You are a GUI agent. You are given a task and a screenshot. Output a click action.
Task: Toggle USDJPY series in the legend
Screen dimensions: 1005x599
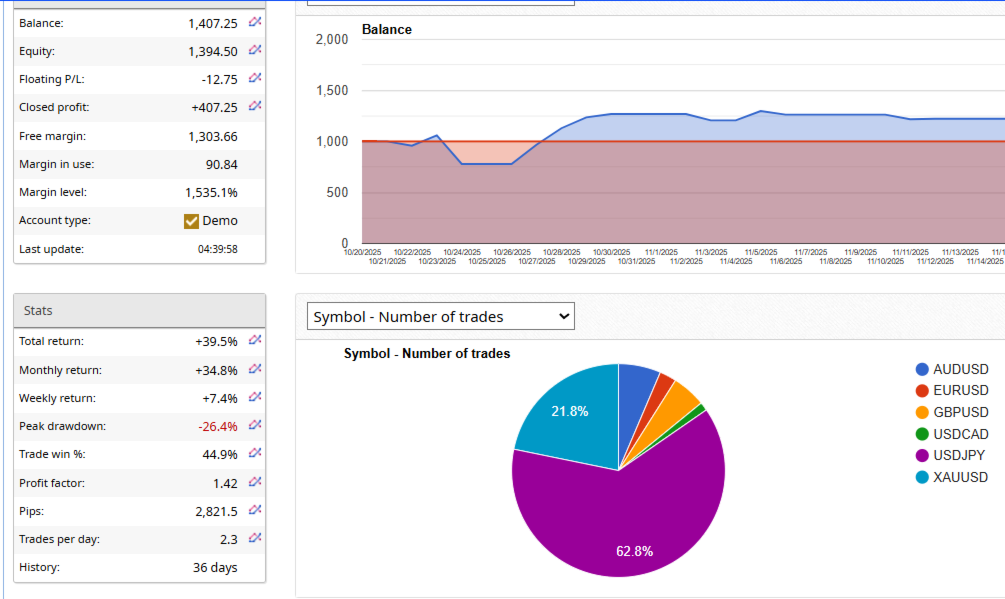click(951, 455)
